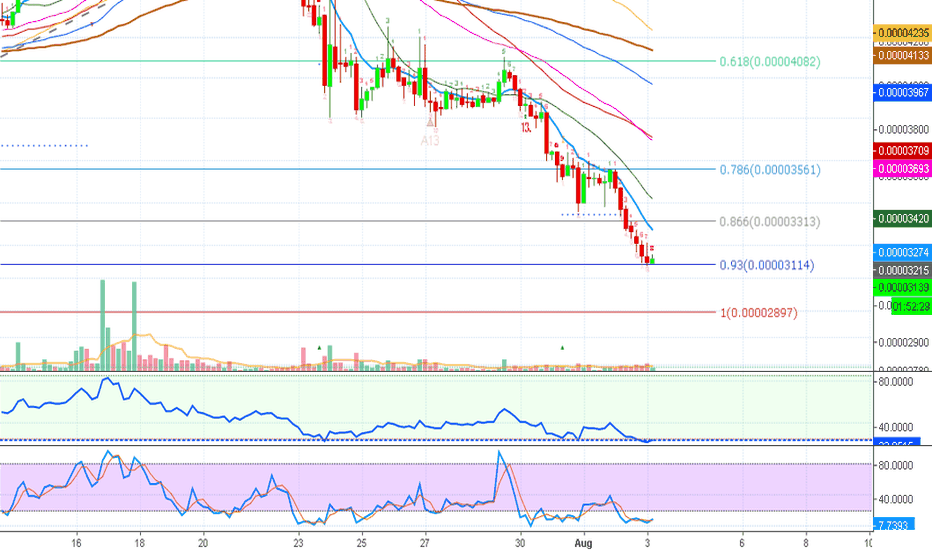Click 40.0000 in the purple-shaded indicator pane
932x550 pixels.
tap(896, 499)
